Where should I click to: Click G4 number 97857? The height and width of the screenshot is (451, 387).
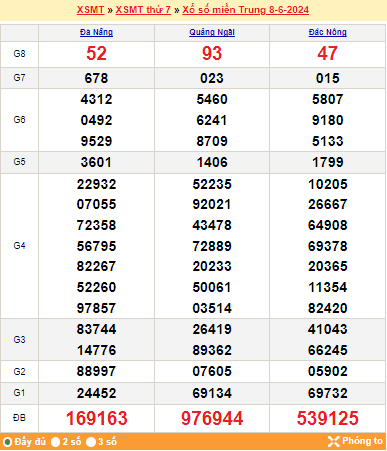[x=96, y=308]
